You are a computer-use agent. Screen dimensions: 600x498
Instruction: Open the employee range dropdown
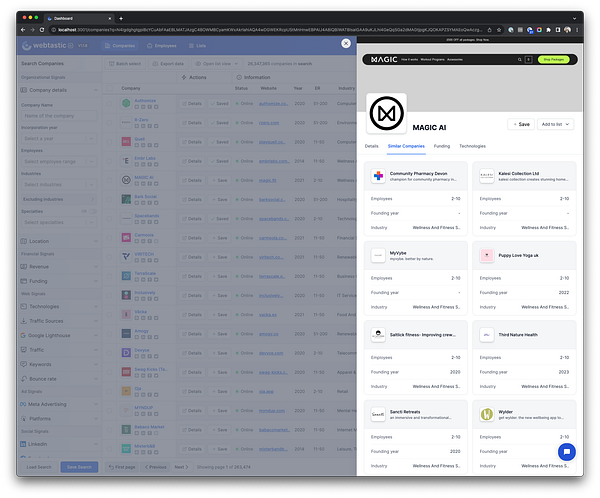(x=59, y=162)
